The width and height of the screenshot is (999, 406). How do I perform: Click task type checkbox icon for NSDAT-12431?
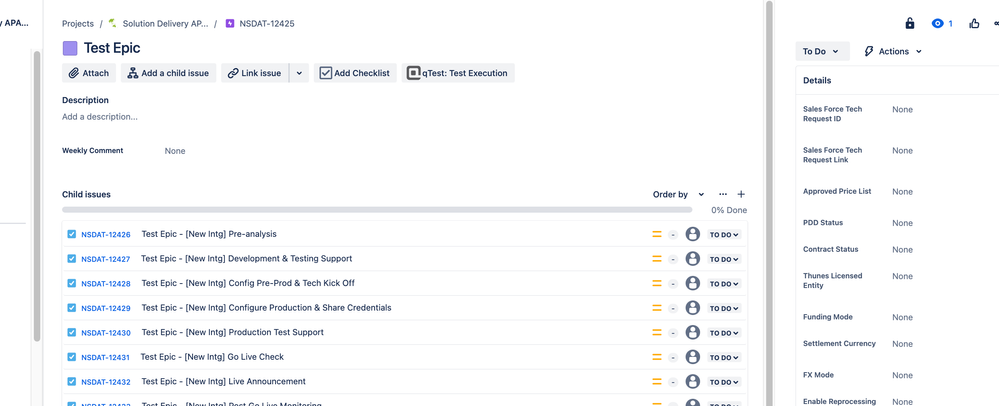tap(71, 357)
